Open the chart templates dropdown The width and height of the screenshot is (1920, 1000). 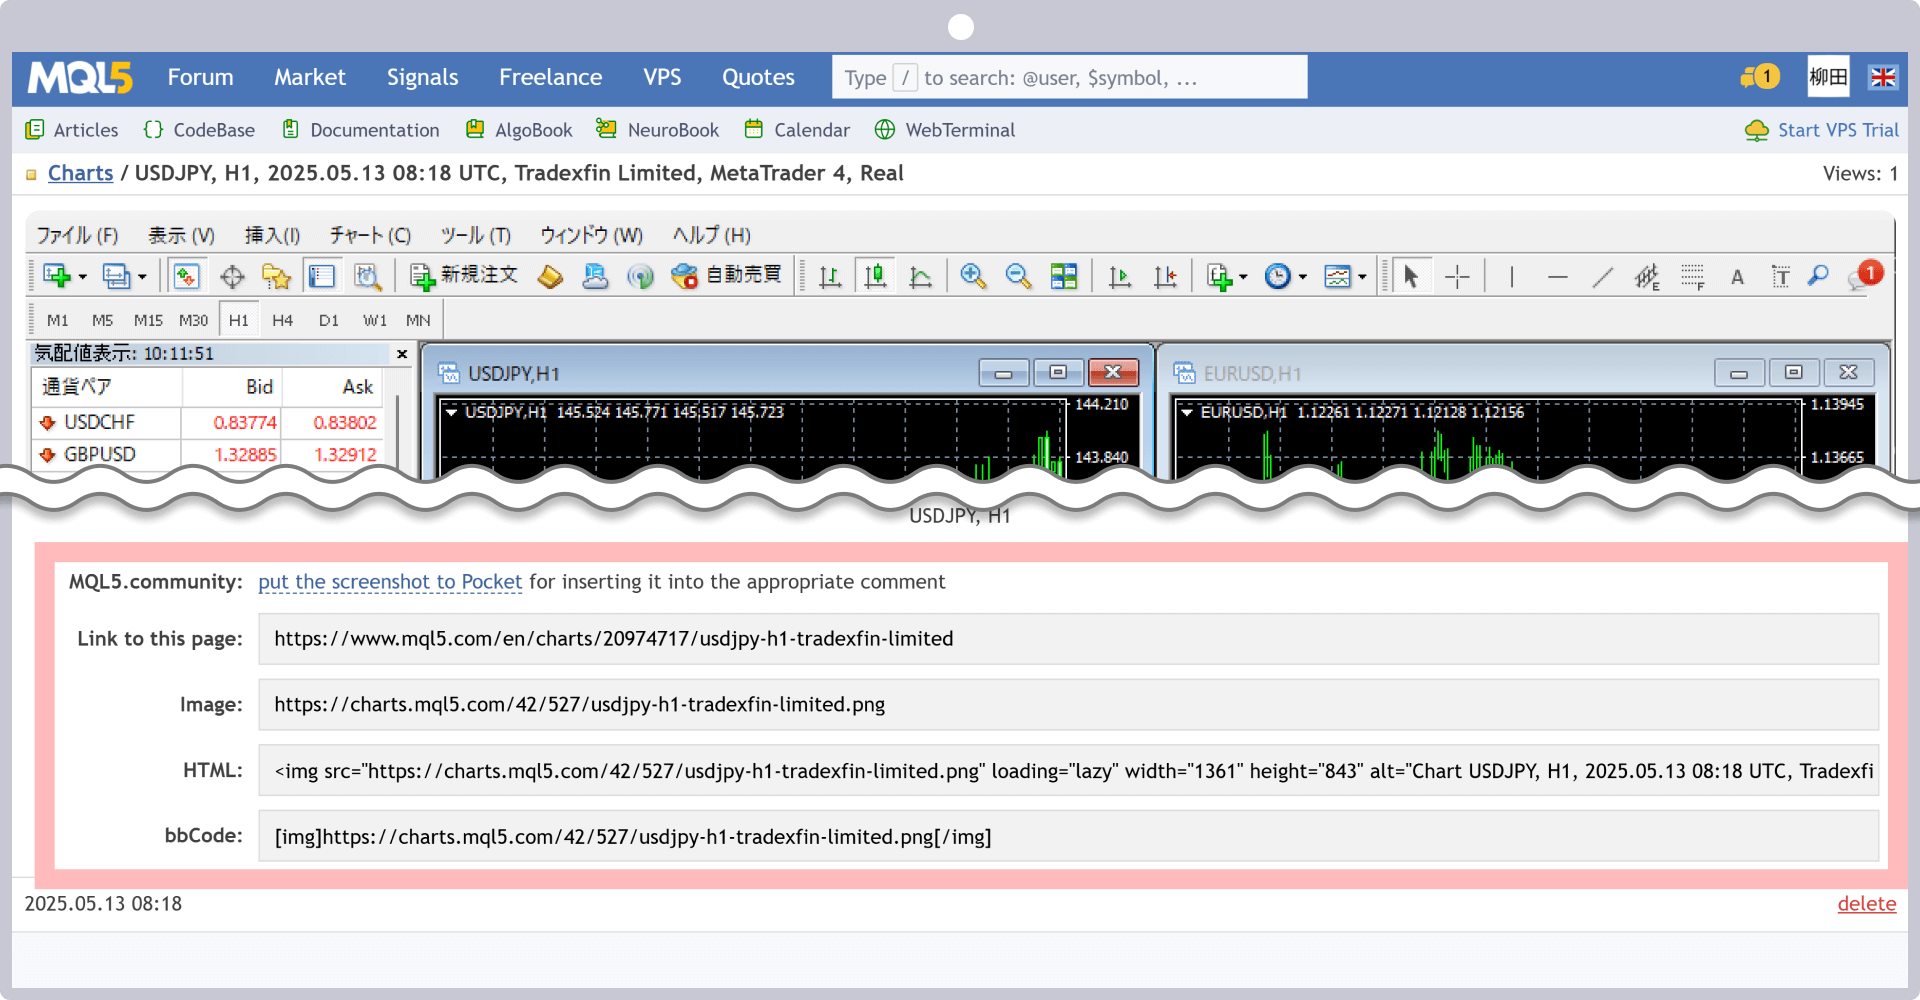coord(1362,276)
